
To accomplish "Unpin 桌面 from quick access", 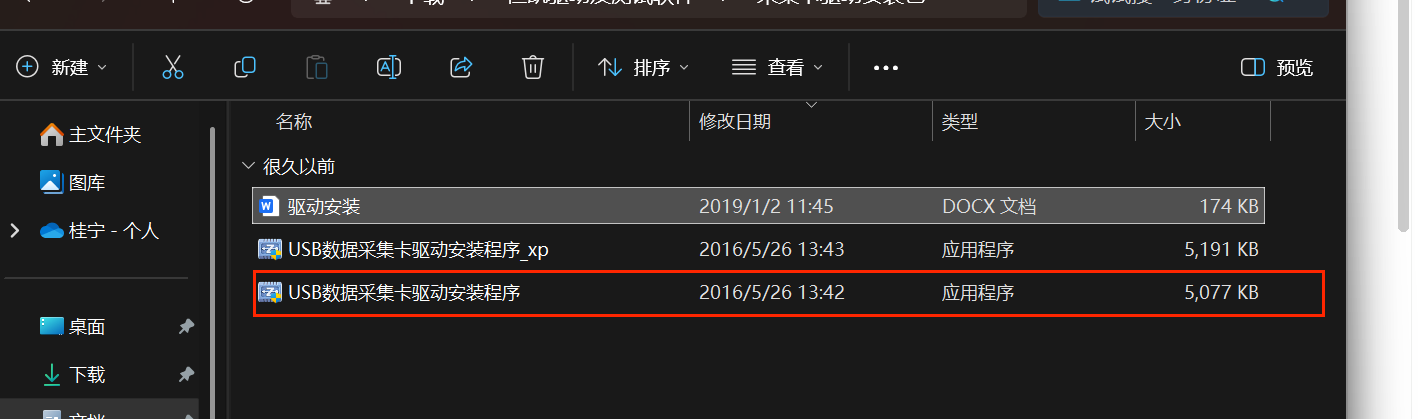I will [186, 327].
